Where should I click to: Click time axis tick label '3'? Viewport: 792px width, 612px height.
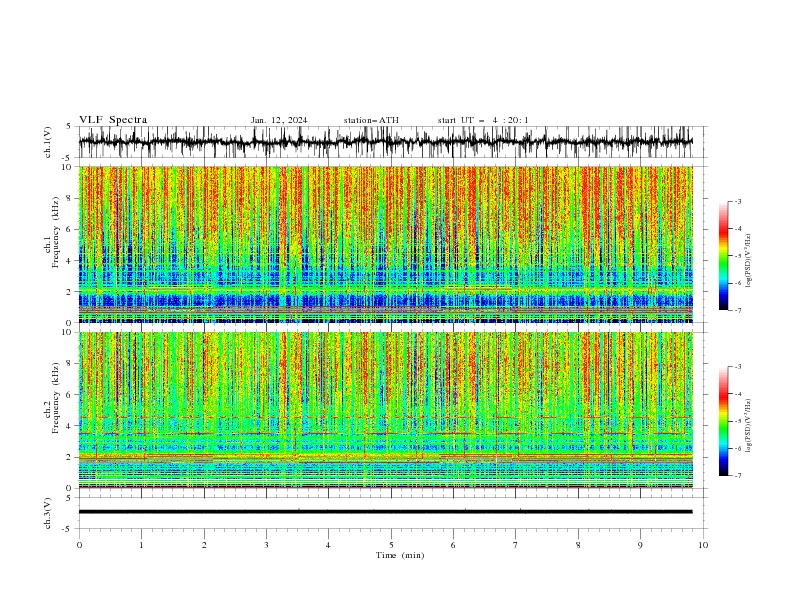[266, 545]
